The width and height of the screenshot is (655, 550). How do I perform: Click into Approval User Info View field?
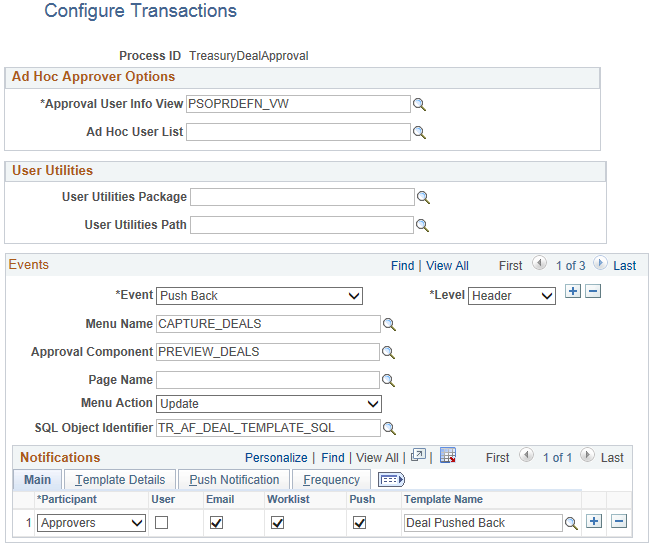click(x=298, y=104)
